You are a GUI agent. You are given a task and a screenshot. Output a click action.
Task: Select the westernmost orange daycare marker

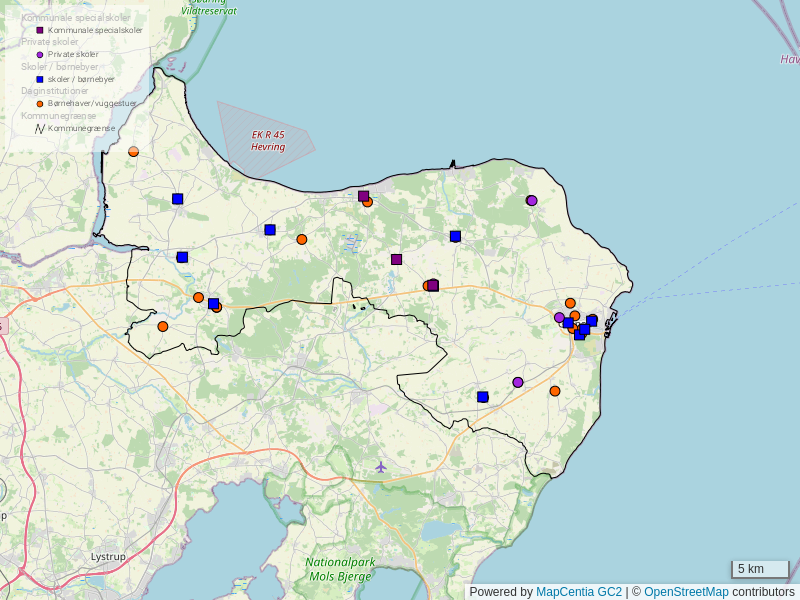tap(133, 151)
